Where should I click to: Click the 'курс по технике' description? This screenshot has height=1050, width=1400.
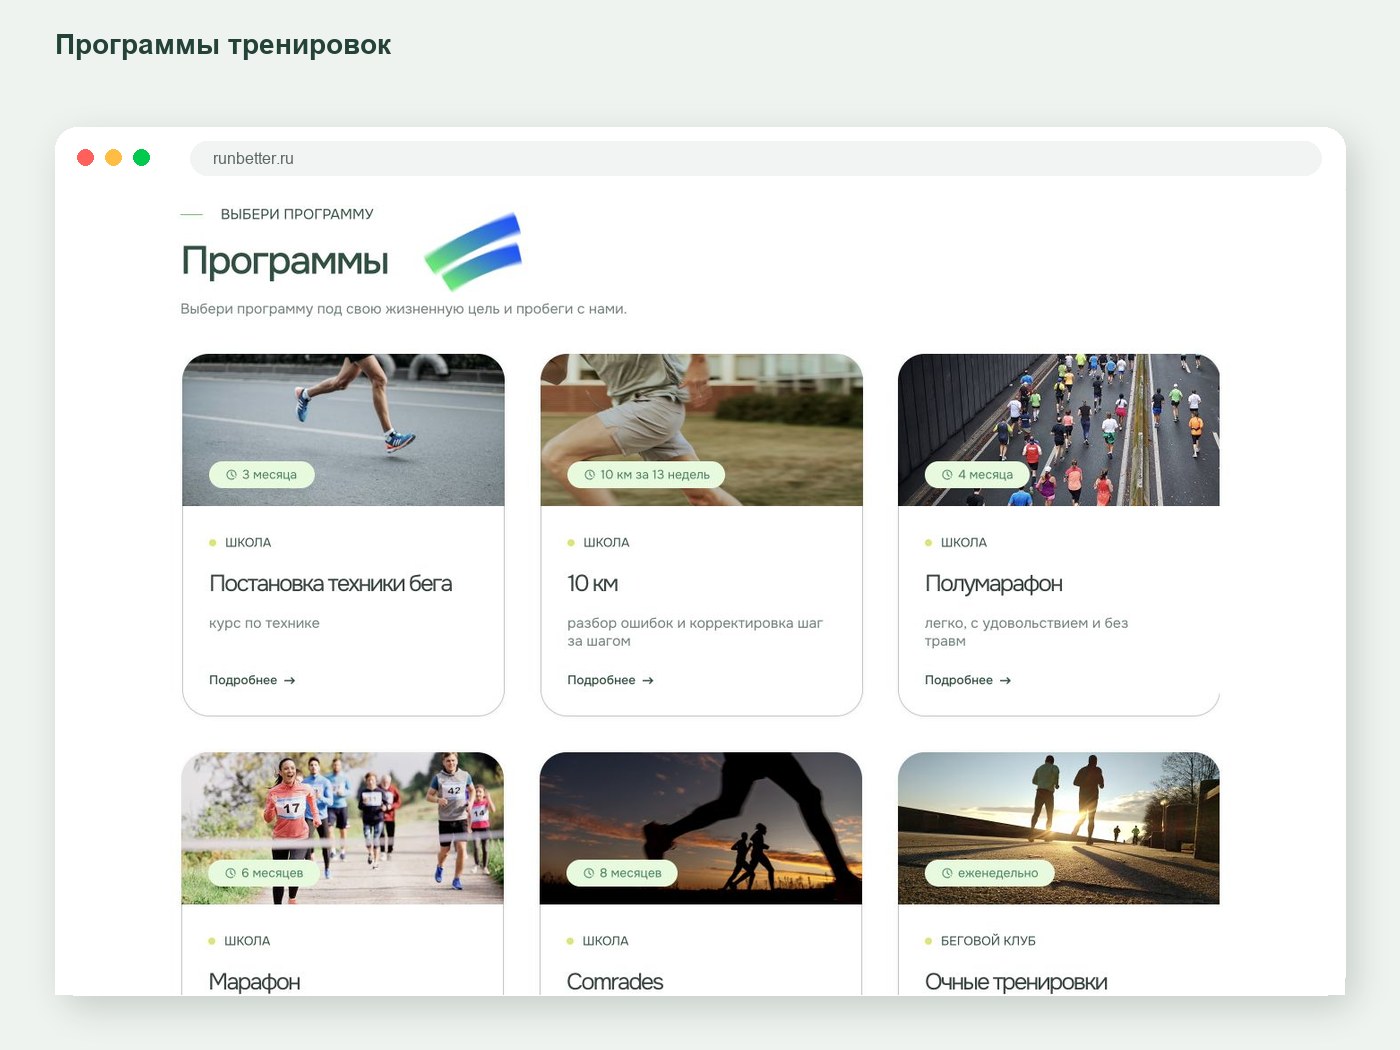pos(264,623)
